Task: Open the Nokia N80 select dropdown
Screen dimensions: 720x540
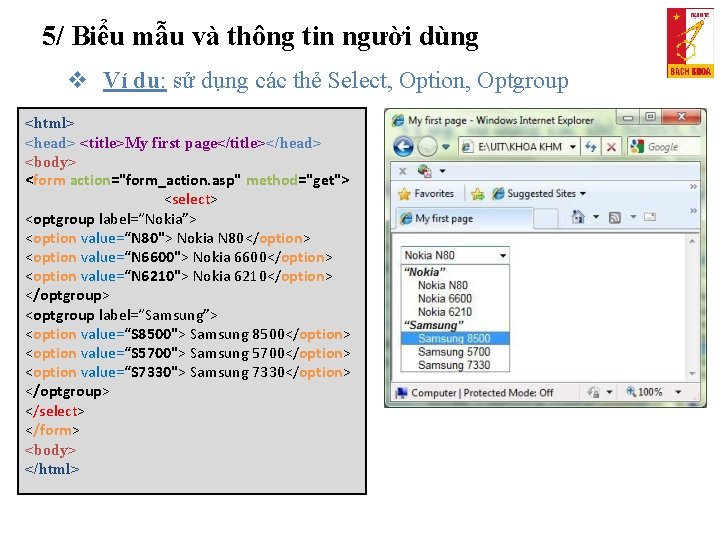Action: [455, 255]
